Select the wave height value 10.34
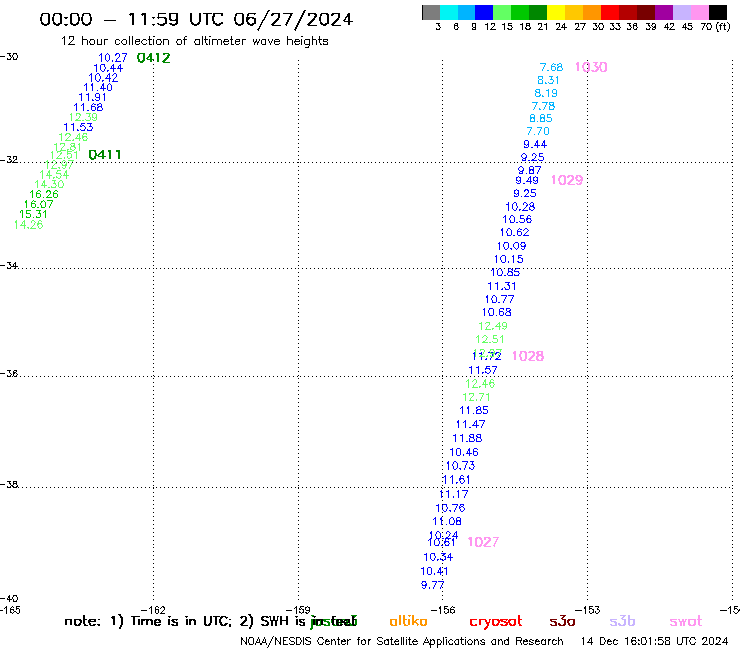Screen dimensions: 740x650 coord(438,557)
